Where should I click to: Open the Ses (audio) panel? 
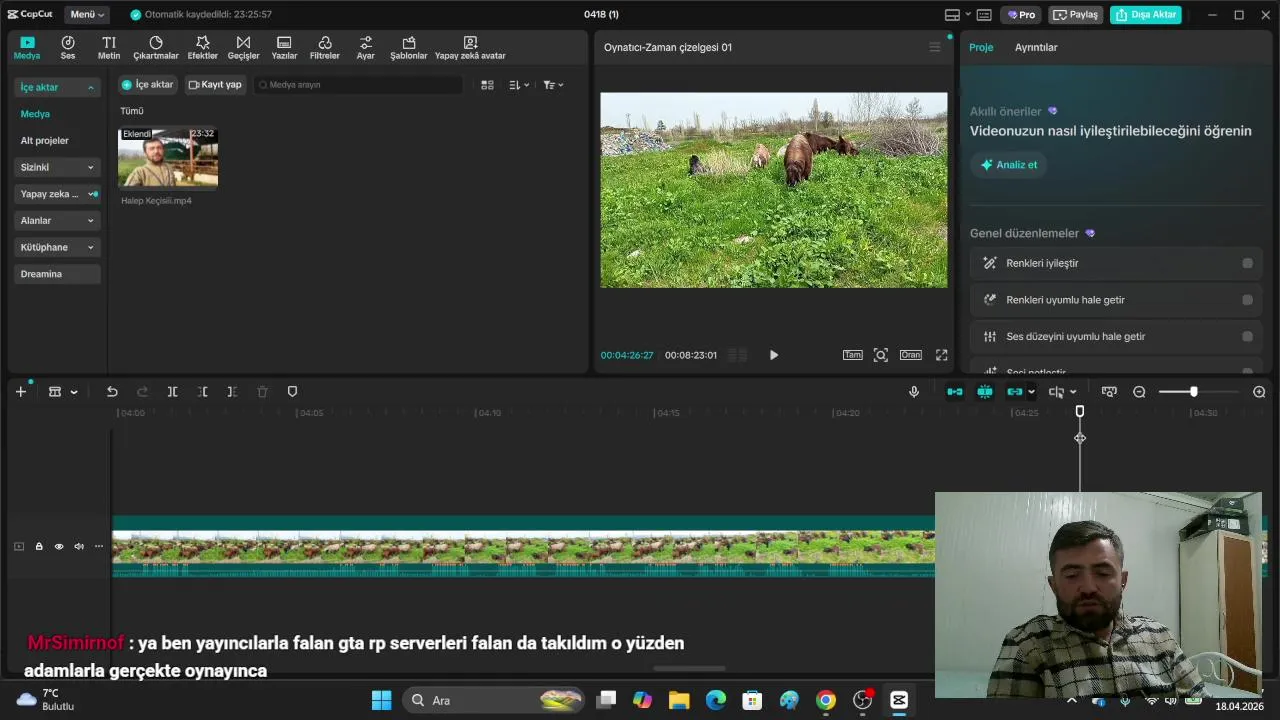68,48
